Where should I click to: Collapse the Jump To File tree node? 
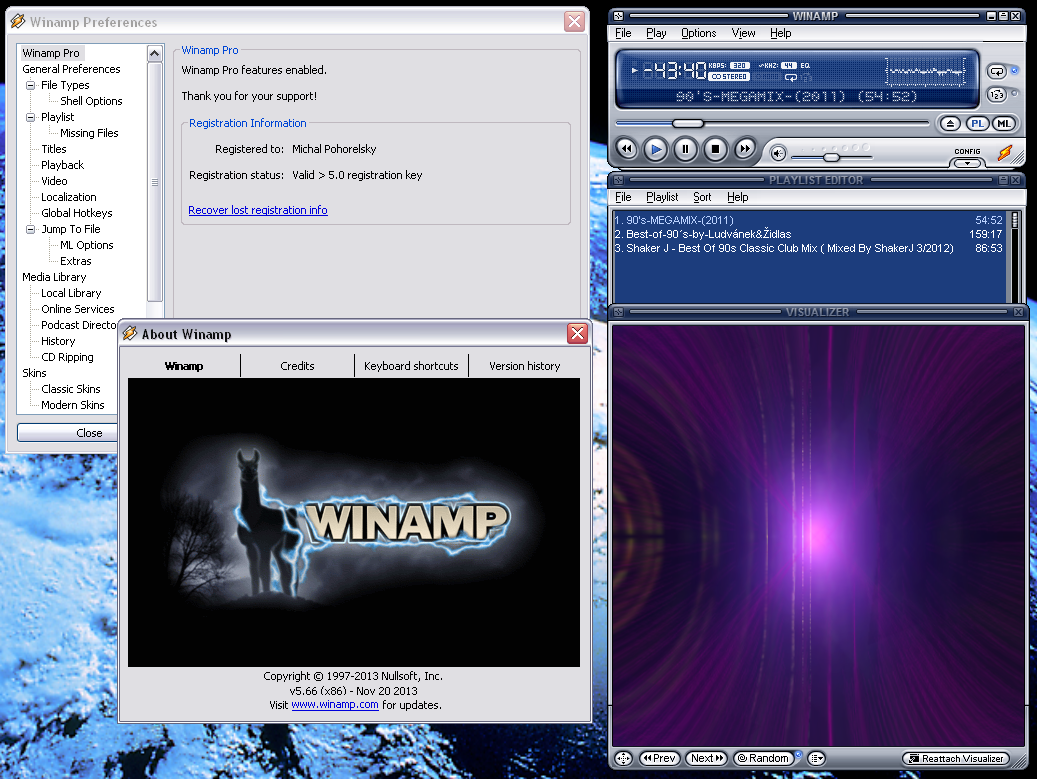[x=31, y=229]
